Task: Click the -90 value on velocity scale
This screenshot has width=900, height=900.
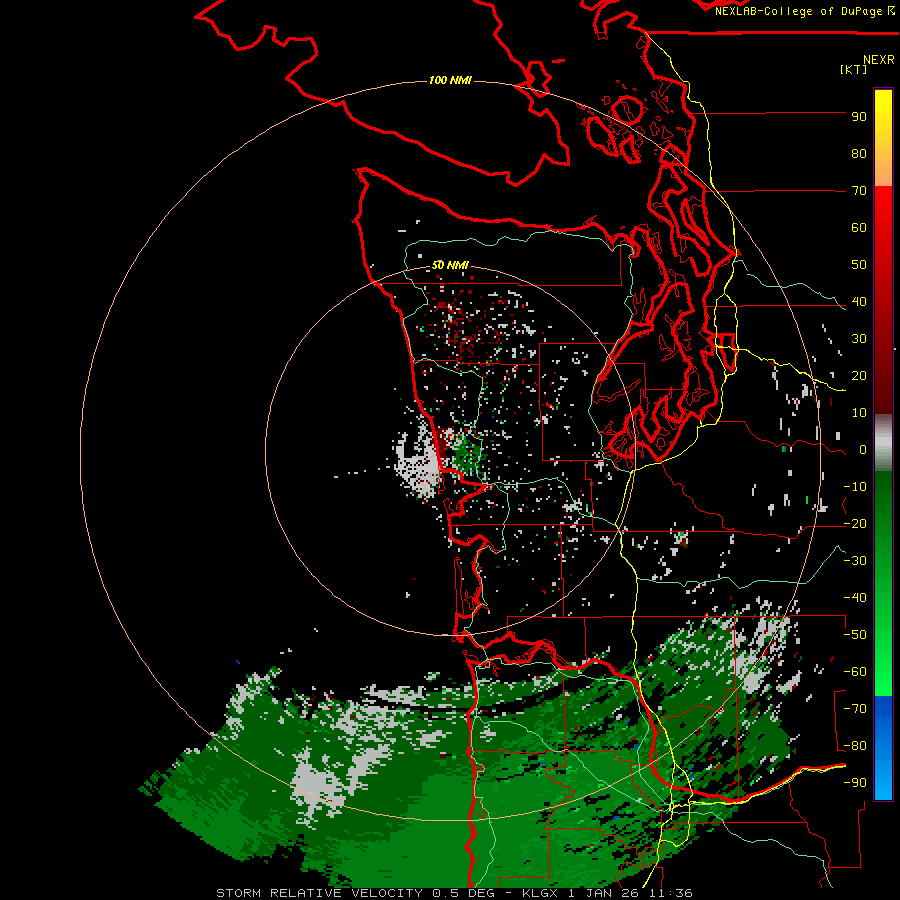Action: tap(855, 783)
